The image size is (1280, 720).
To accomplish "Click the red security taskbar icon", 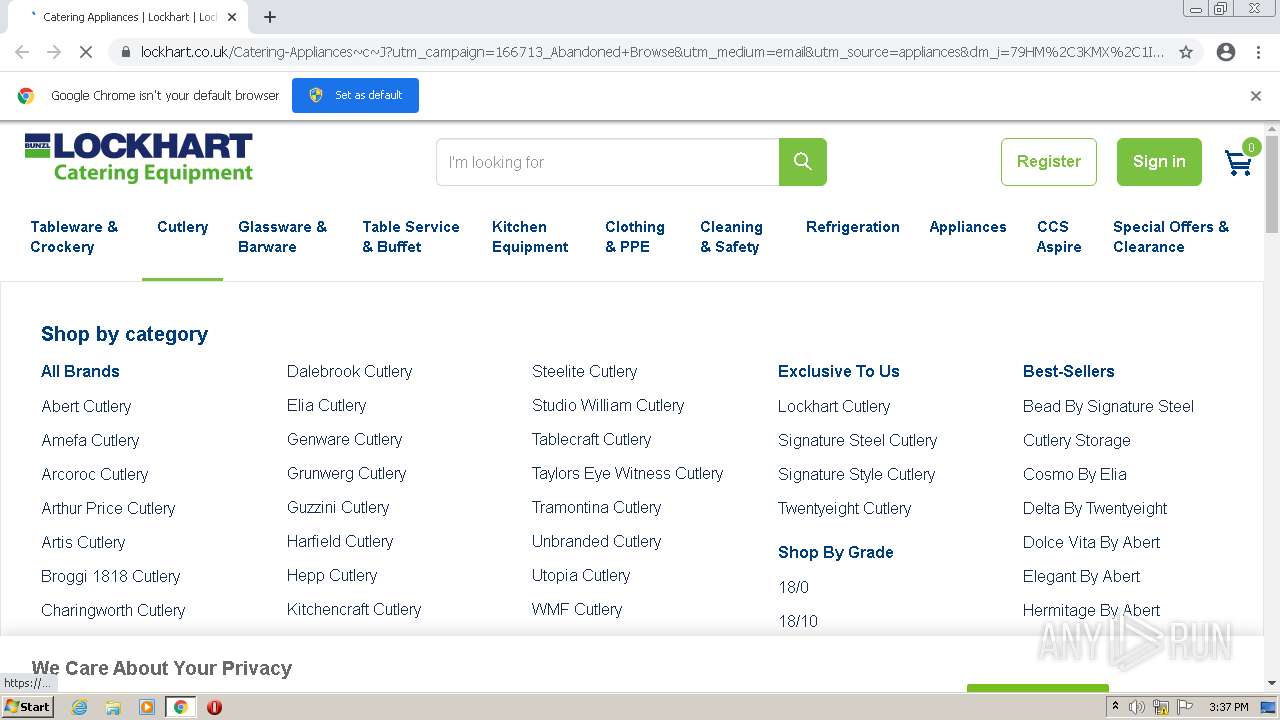I will coord(214,707).
